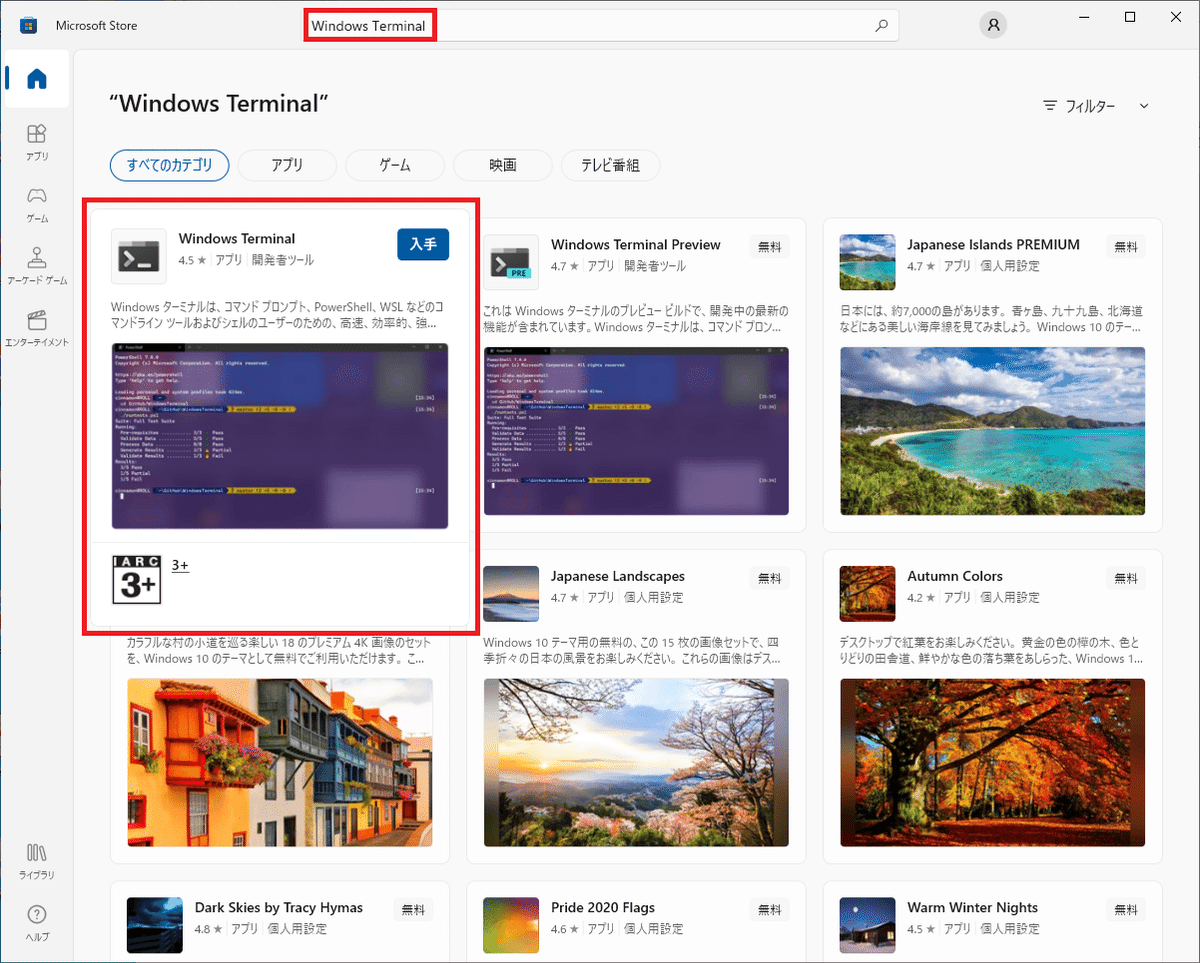Click the Autumn Colors app icon
1200x963 pixels.
867,594
